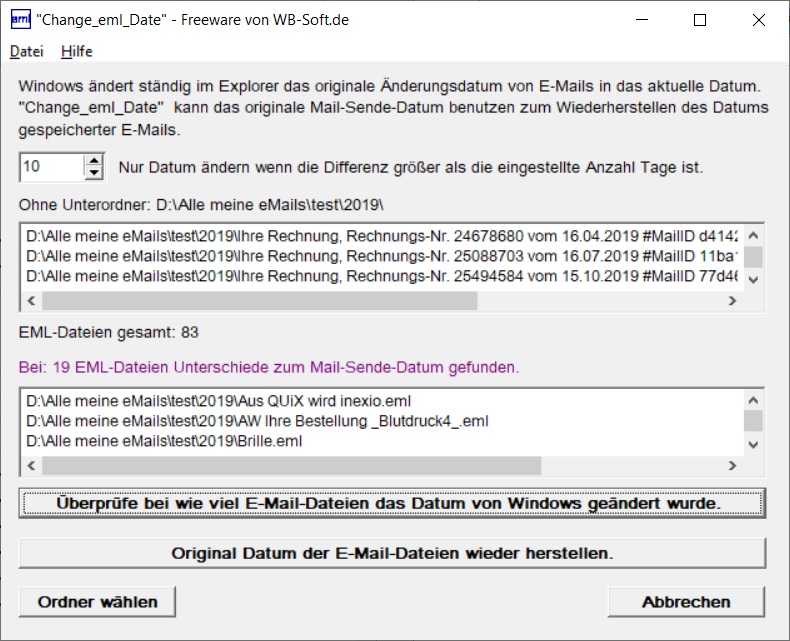Maximize the Change_eml_Date window
This screenshot has width=790, height=641.
tap(700, 20)
